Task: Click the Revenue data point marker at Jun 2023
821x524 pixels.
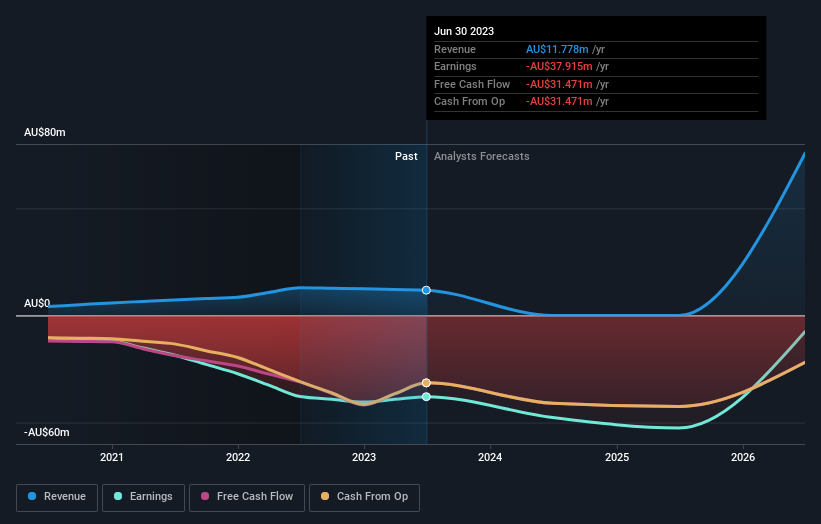Action: pos(426,290)
